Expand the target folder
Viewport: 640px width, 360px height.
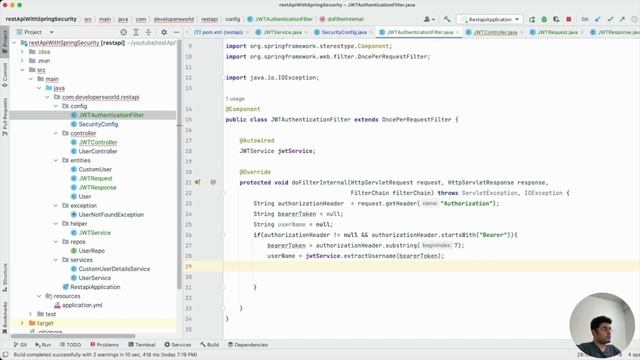point(22,323)
